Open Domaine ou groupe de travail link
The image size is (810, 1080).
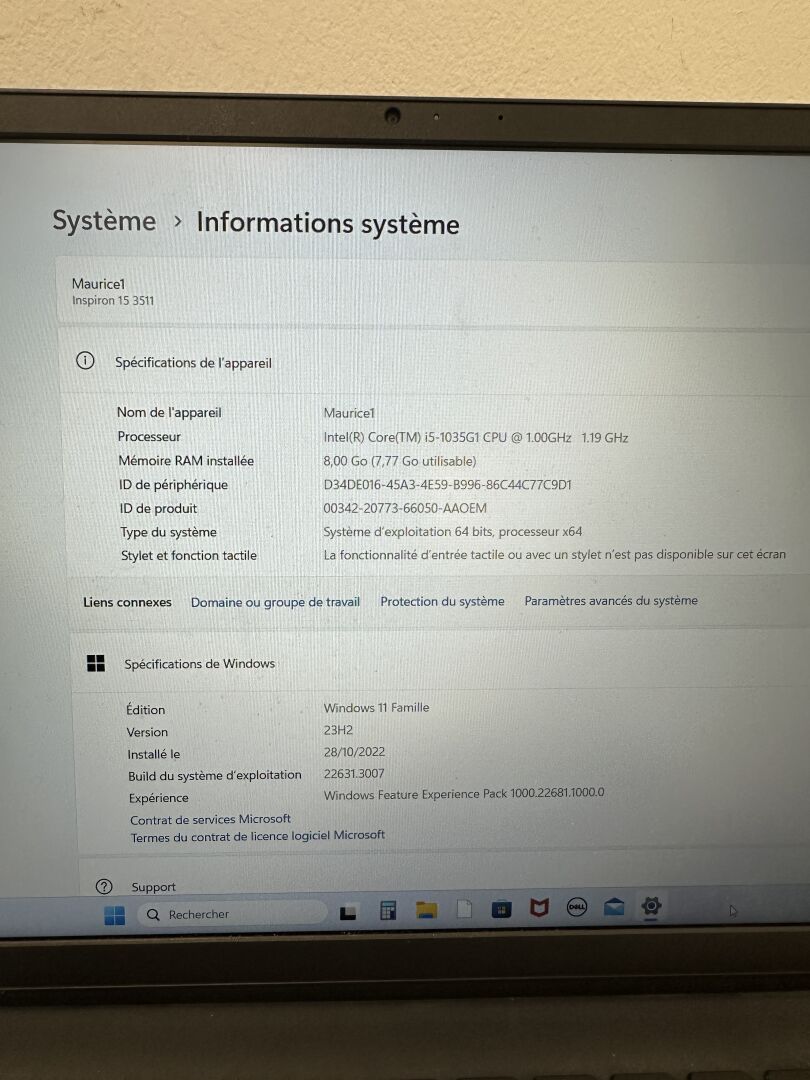tap(276, 602)
